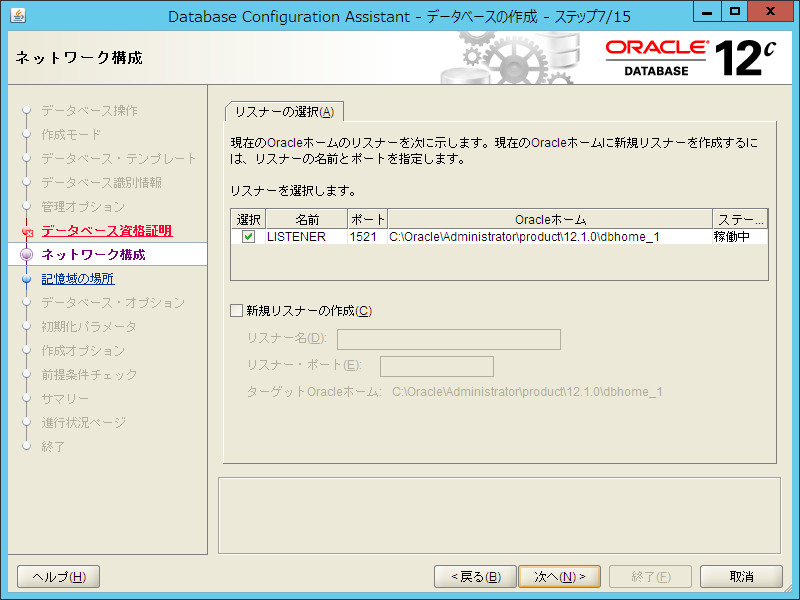The width and height of the screenshot is (800, 600).
Task: Click the サマリー step
Action: 65,398
